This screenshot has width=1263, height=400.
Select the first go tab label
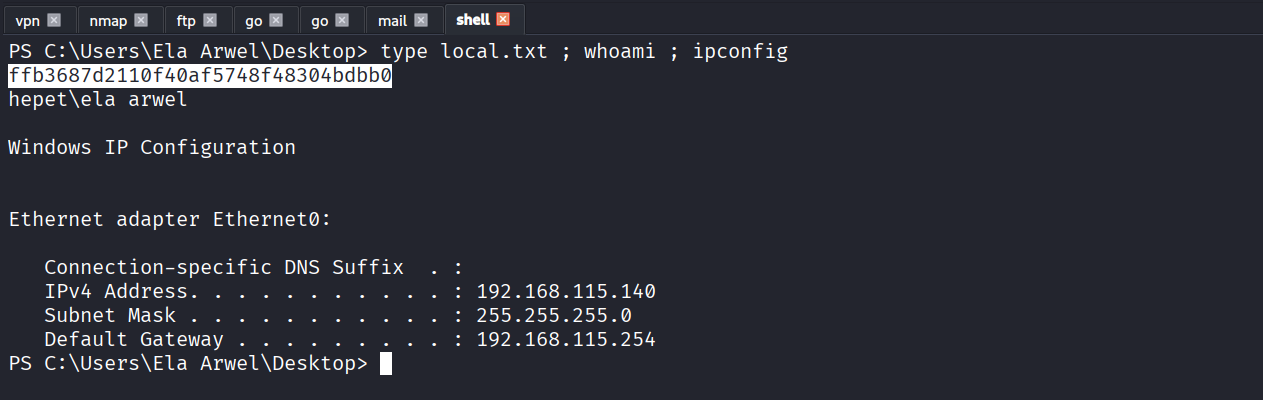(255, 20)
